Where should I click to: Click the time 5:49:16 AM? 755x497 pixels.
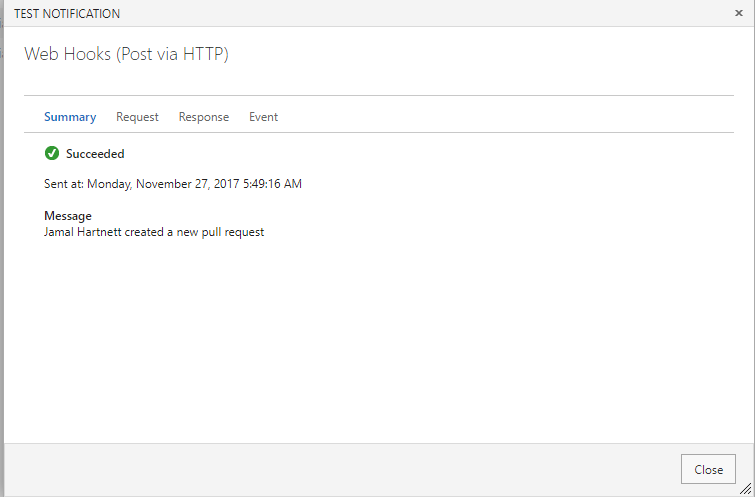pos(272,183)
